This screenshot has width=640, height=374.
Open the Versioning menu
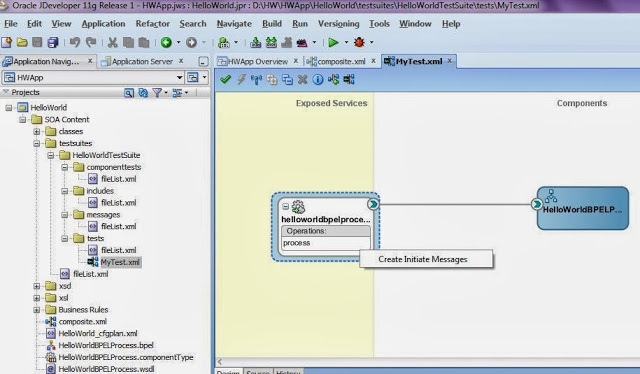(339, 24)
